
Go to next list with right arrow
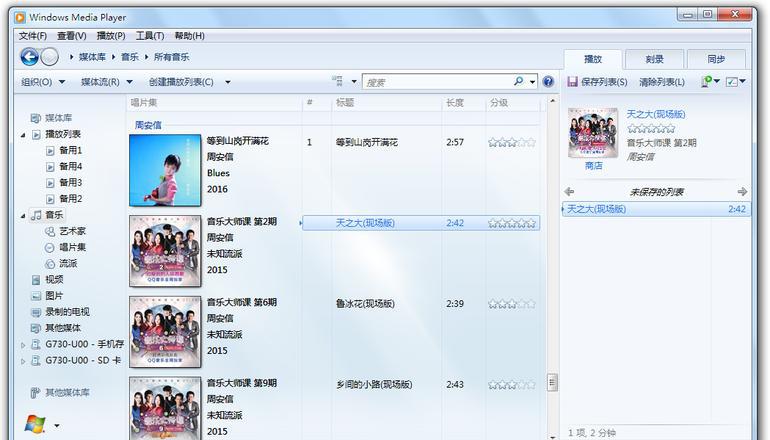click(742, 192)
